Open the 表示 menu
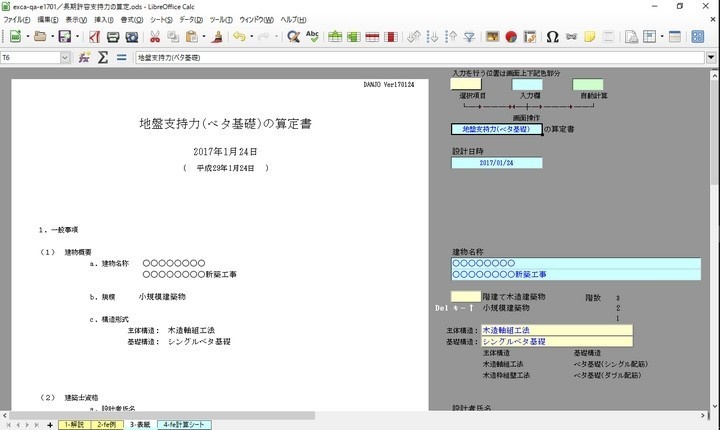Screen dimensions: 720x430 coord(76,20)
